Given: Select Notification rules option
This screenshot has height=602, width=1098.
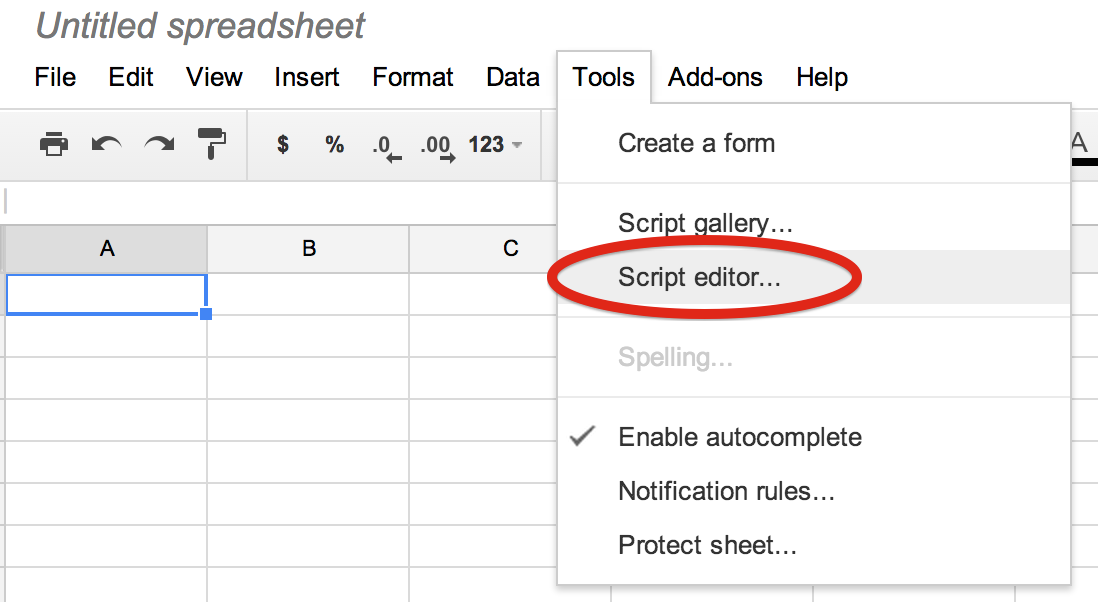Looking at the screenshot, I should coord(726,491).
